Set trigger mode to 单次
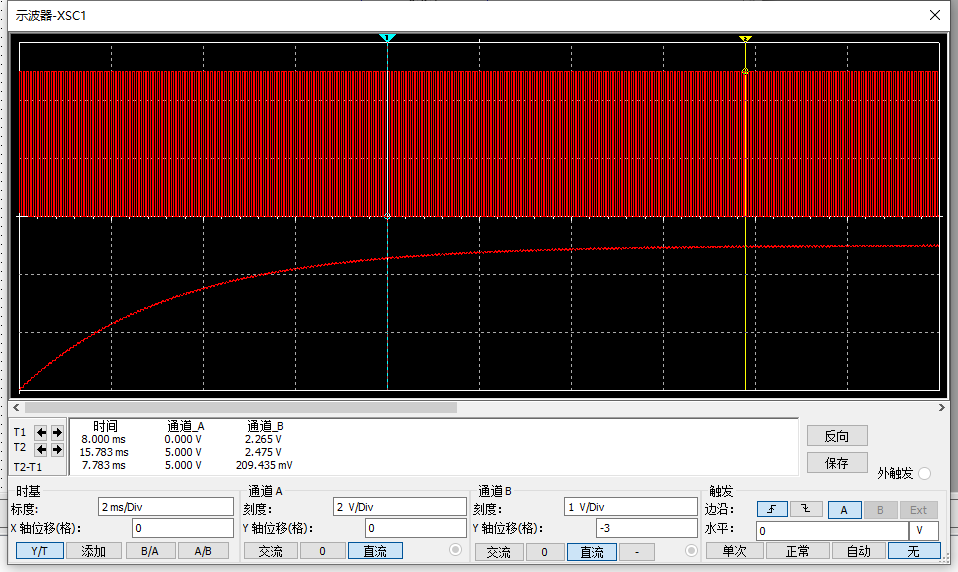 click(734, 551)
